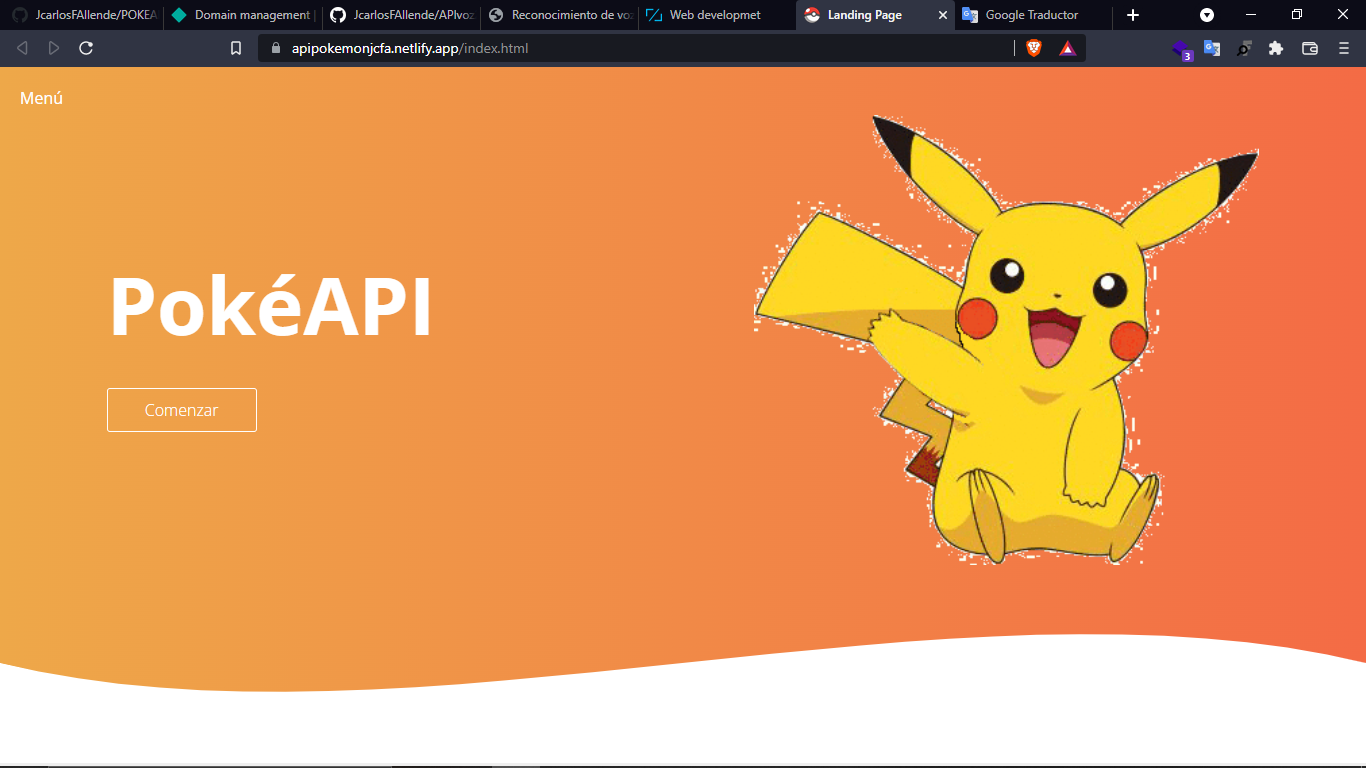Screen dimensions: 1366x768
Task: Open the magnifier search extension
Action: (1244, 48)
